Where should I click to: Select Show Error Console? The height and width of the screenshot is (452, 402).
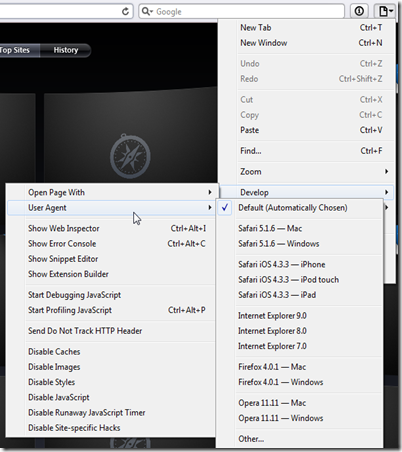[x=112, y=244]
